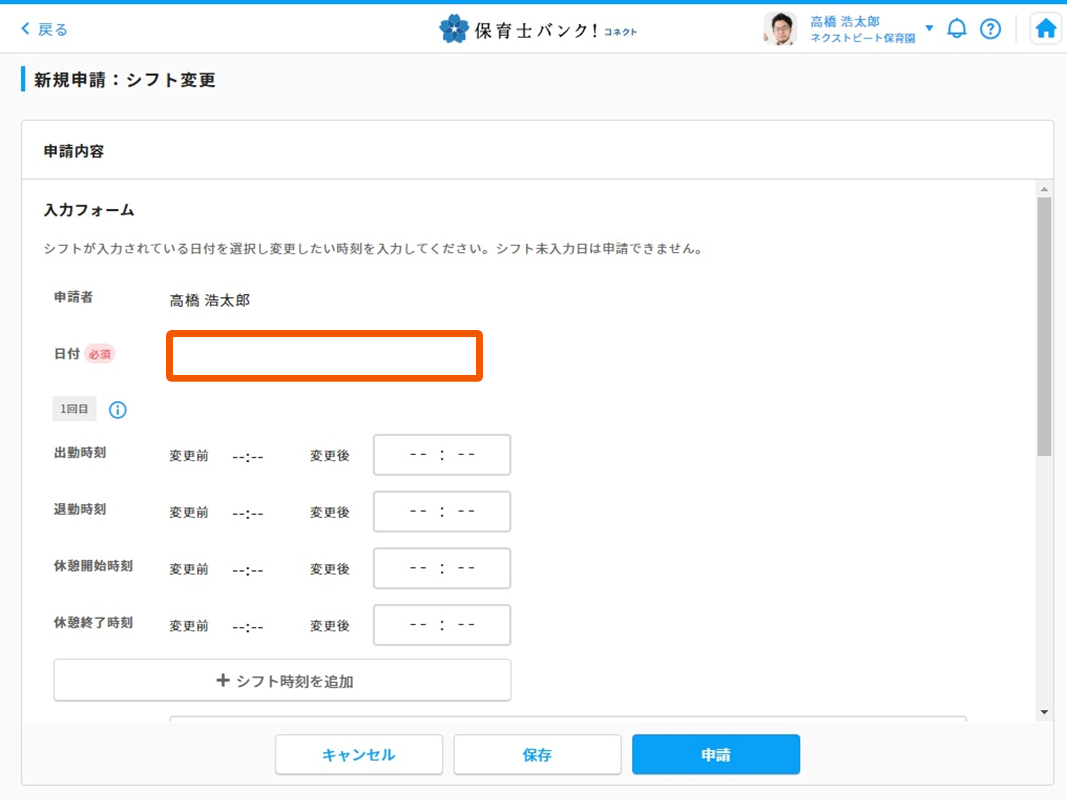
Task: Click the シフト時刻を追加 add shift button
Action: tap(281, 680)
